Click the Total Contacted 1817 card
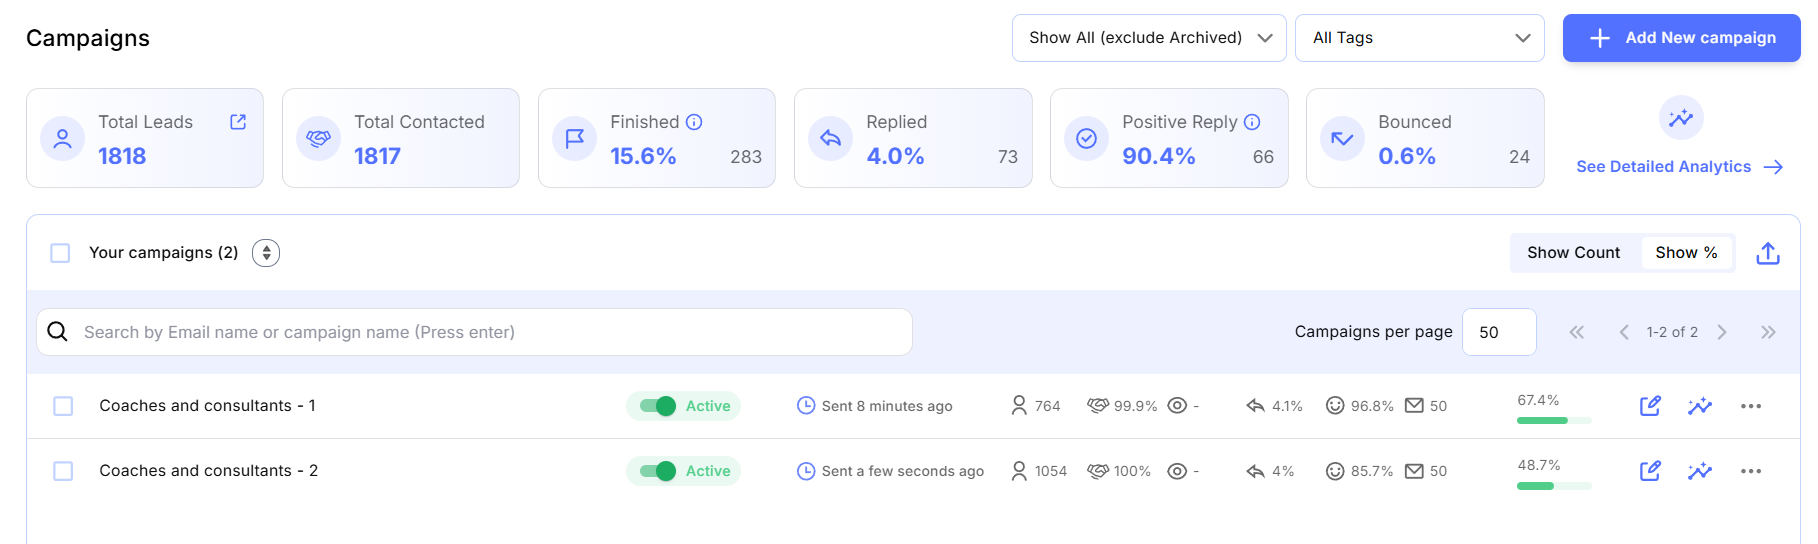Image resolution: width=1818 pixels, height=544 pixels. coord(401,138)
